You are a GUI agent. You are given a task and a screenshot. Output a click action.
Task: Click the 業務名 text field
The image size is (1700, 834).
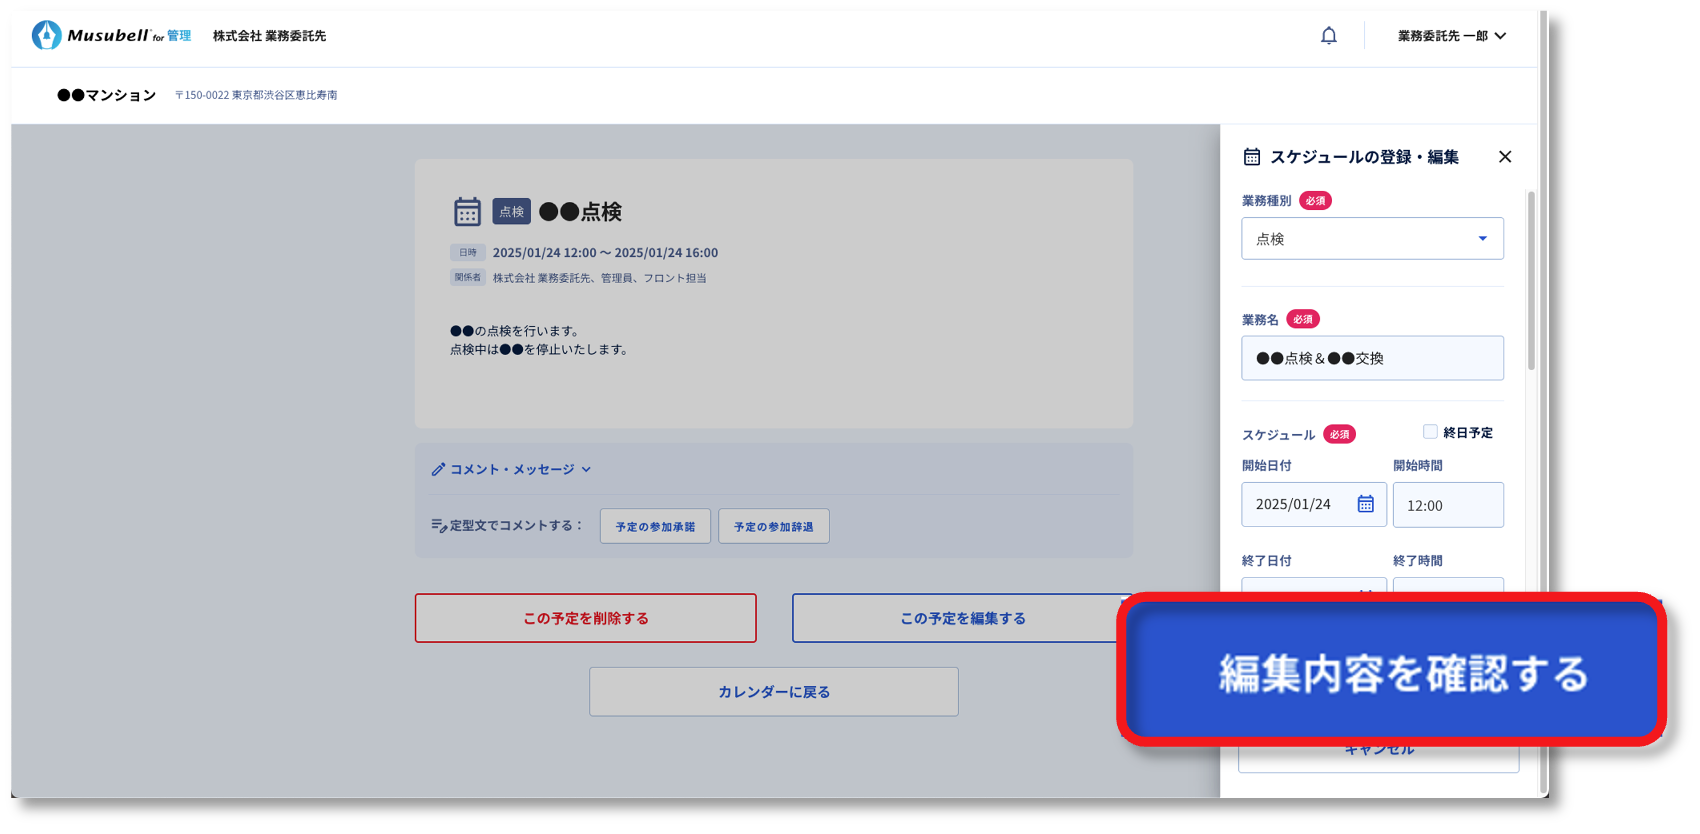coord(1371,358)
